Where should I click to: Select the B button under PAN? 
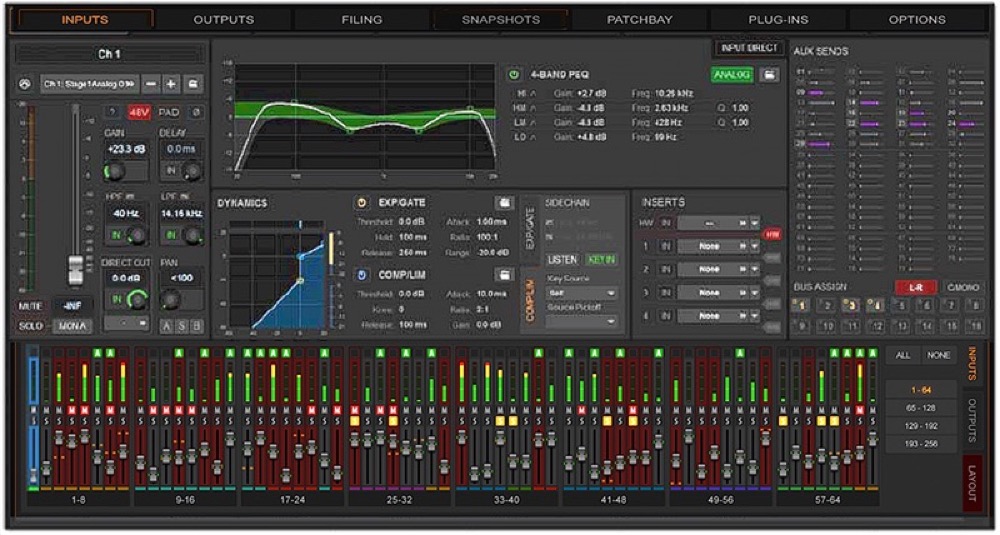(196, 326)
